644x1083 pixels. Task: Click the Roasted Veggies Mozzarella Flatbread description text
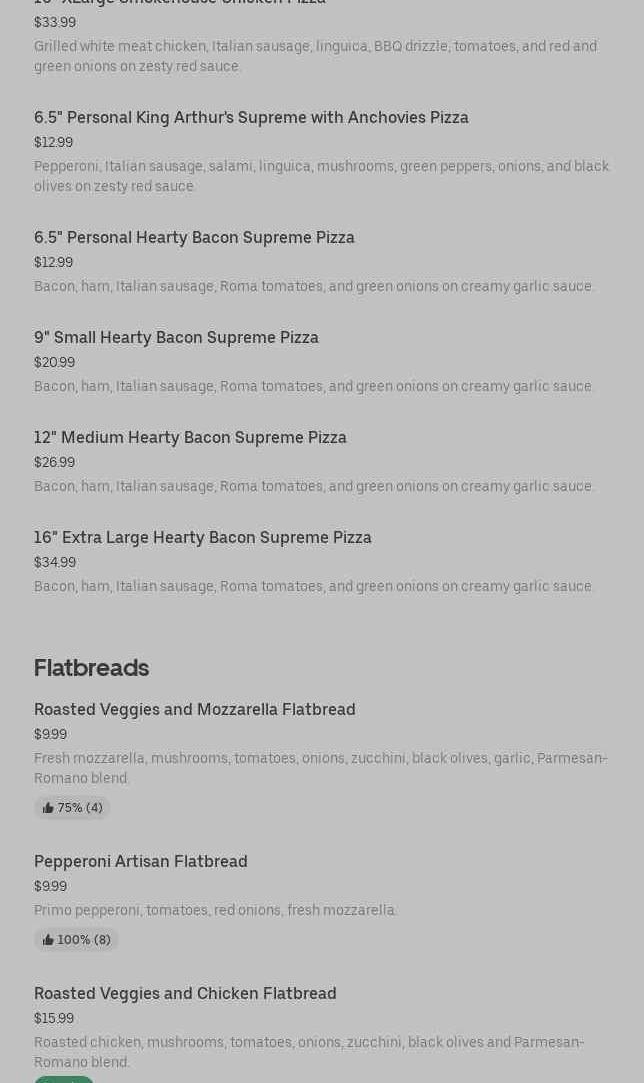320,768
